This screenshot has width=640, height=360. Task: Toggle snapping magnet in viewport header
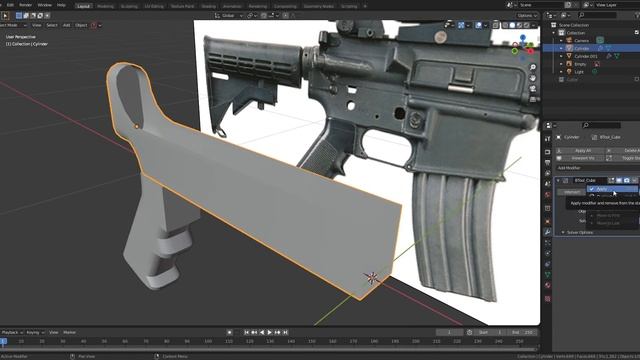(x=264, y=16)
